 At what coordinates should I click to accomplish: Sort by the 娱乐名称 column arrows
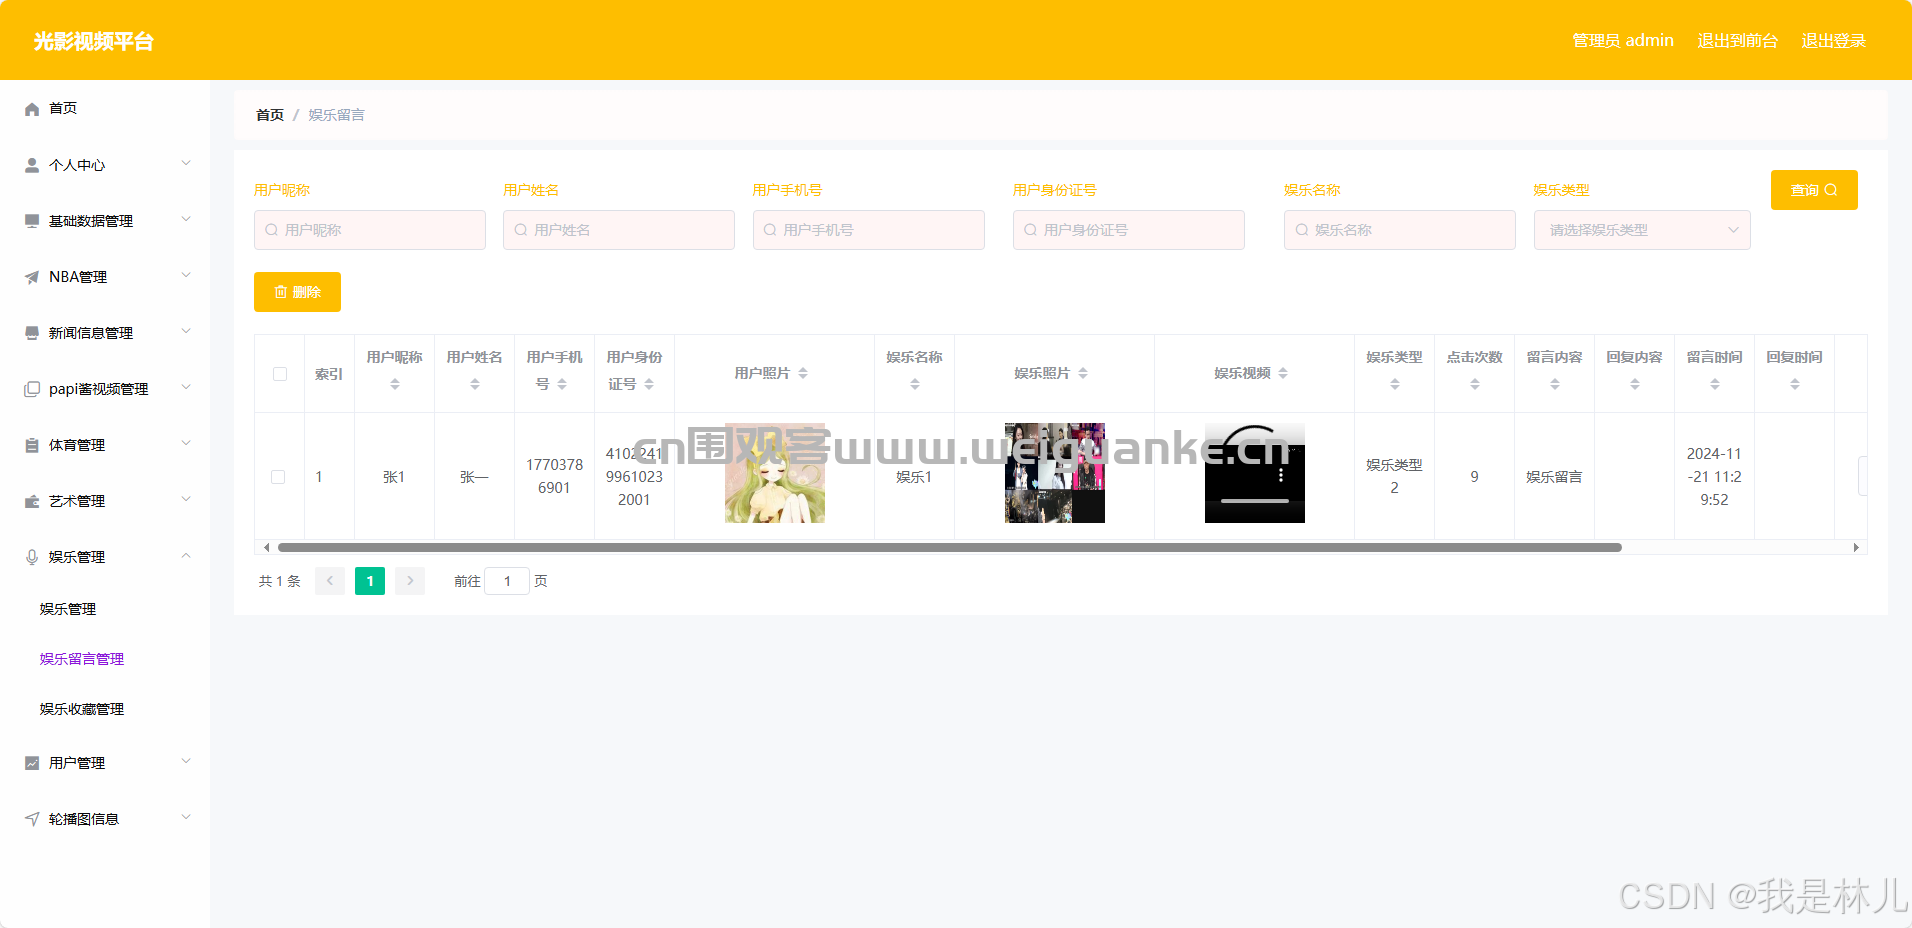(915, 384)
